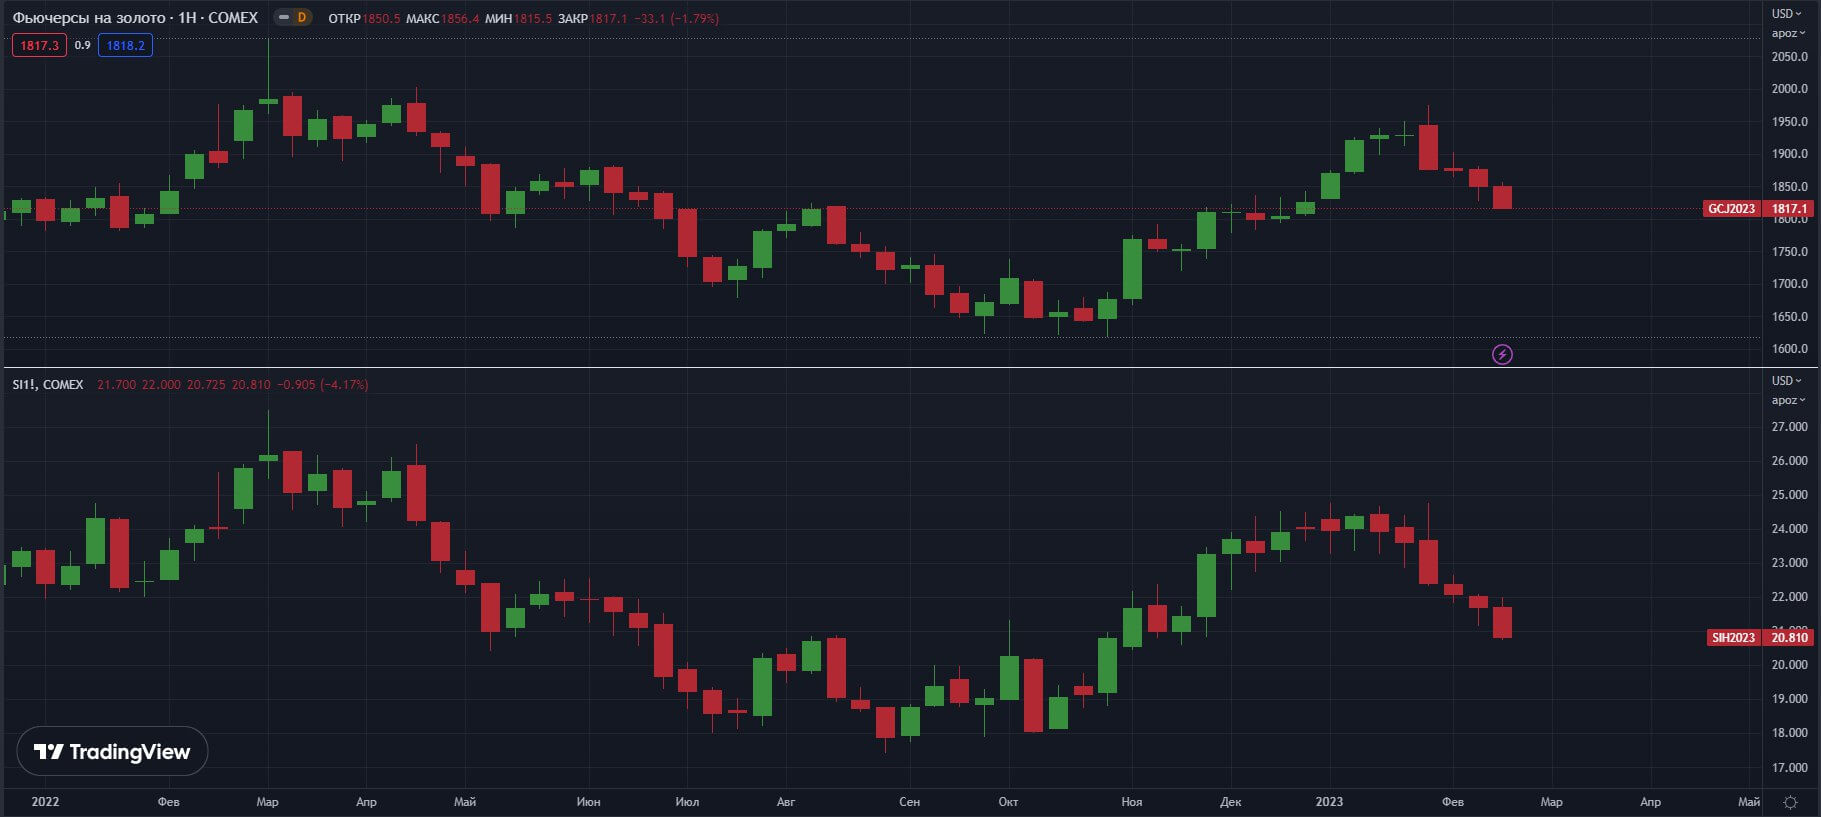Click the blue buy price 1818.2 button
The width and height of the screenshot is (1821, 817).
(x=125, y=45)
